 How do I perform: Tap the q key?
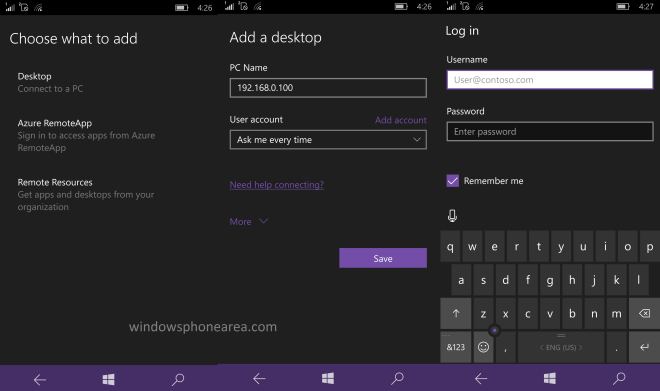click(x=450, y=247)
